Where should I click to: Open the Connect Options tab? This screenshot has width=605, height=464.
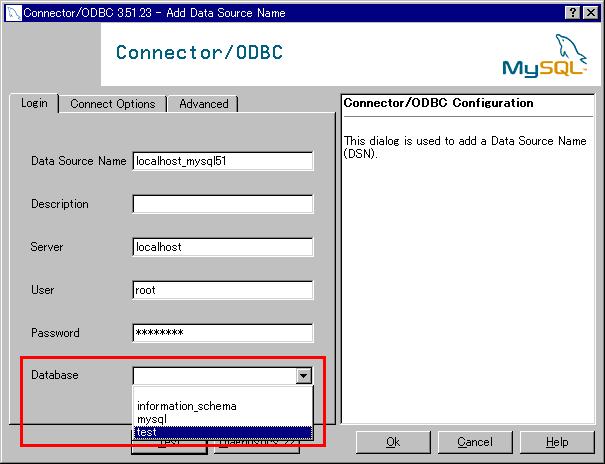click(113, 104)
